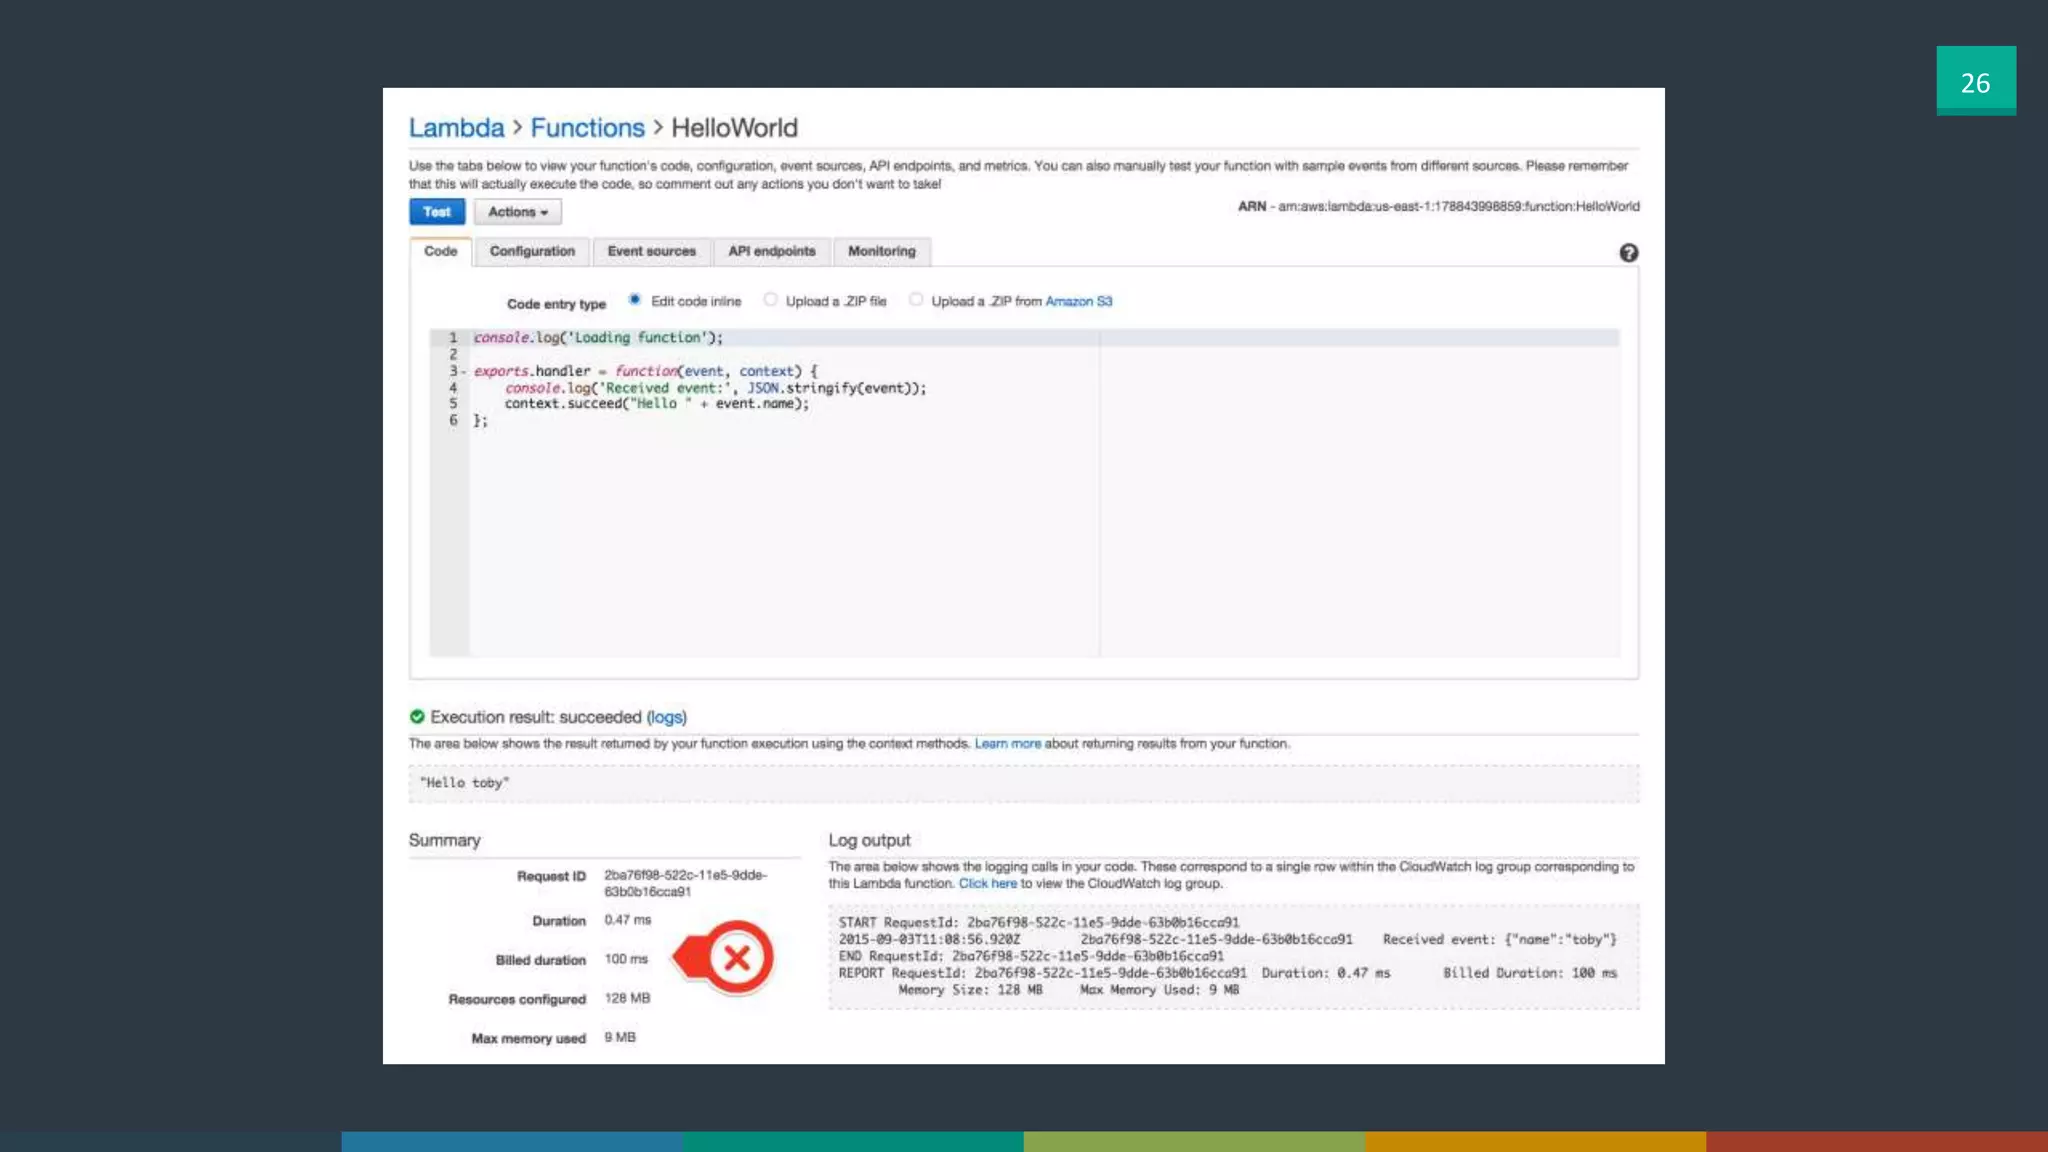Select Upload a .ZIP from Amazon S3 option
The width and height of the screenshot is (2048, 1152).
tap(916, 300)
